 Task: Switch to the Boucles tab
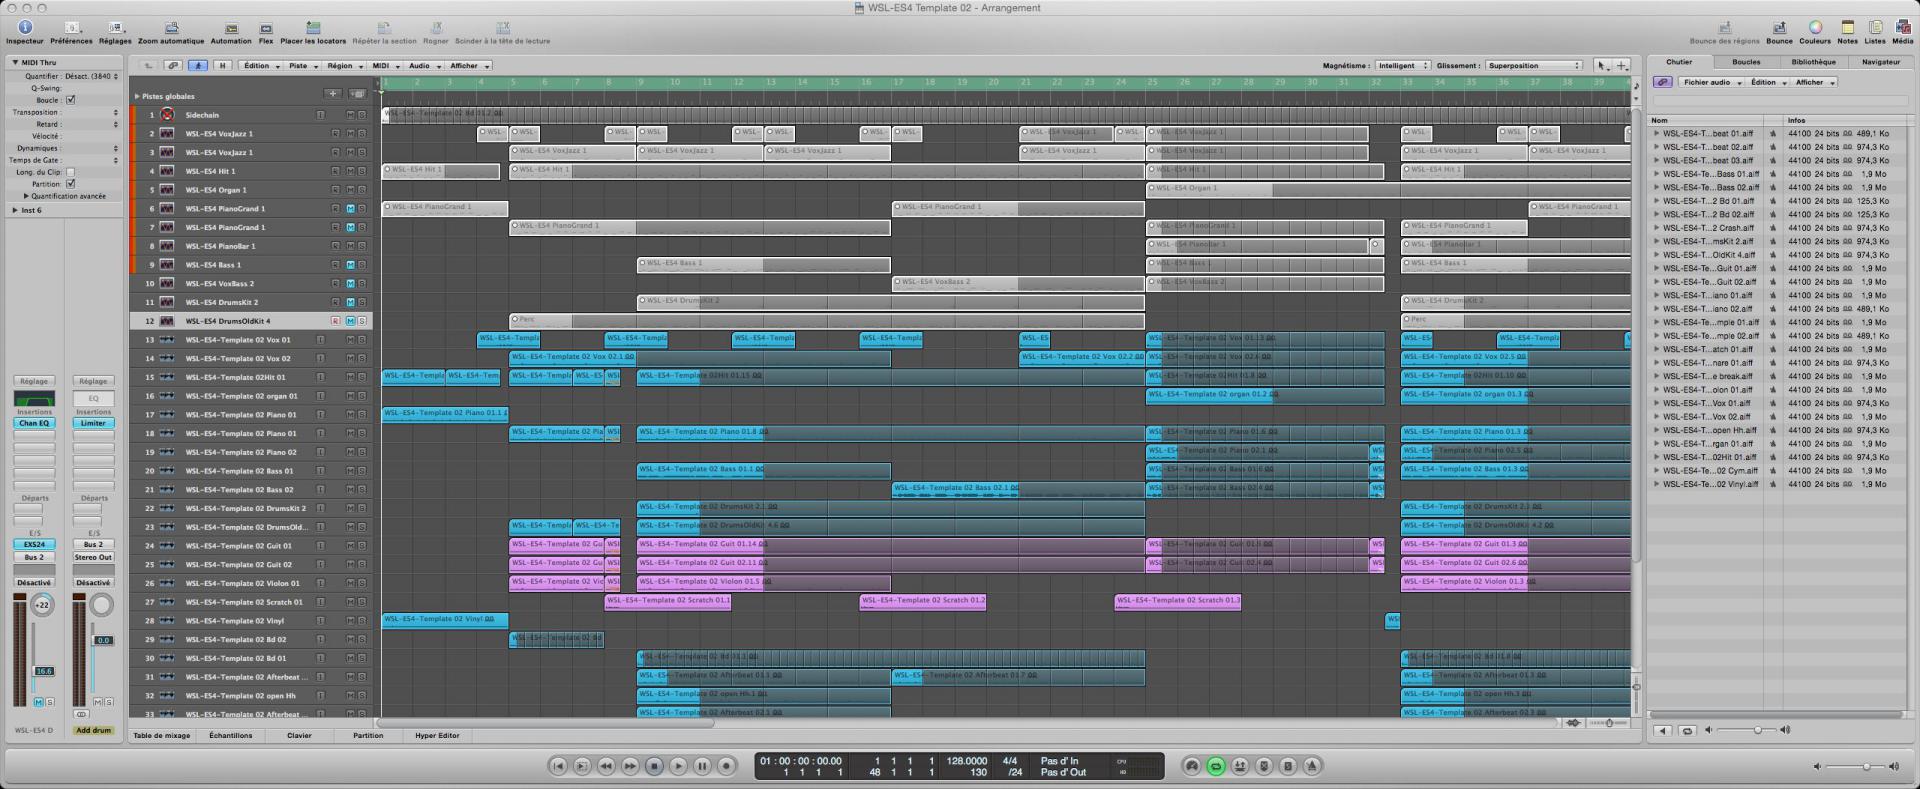coord(1746,62)
